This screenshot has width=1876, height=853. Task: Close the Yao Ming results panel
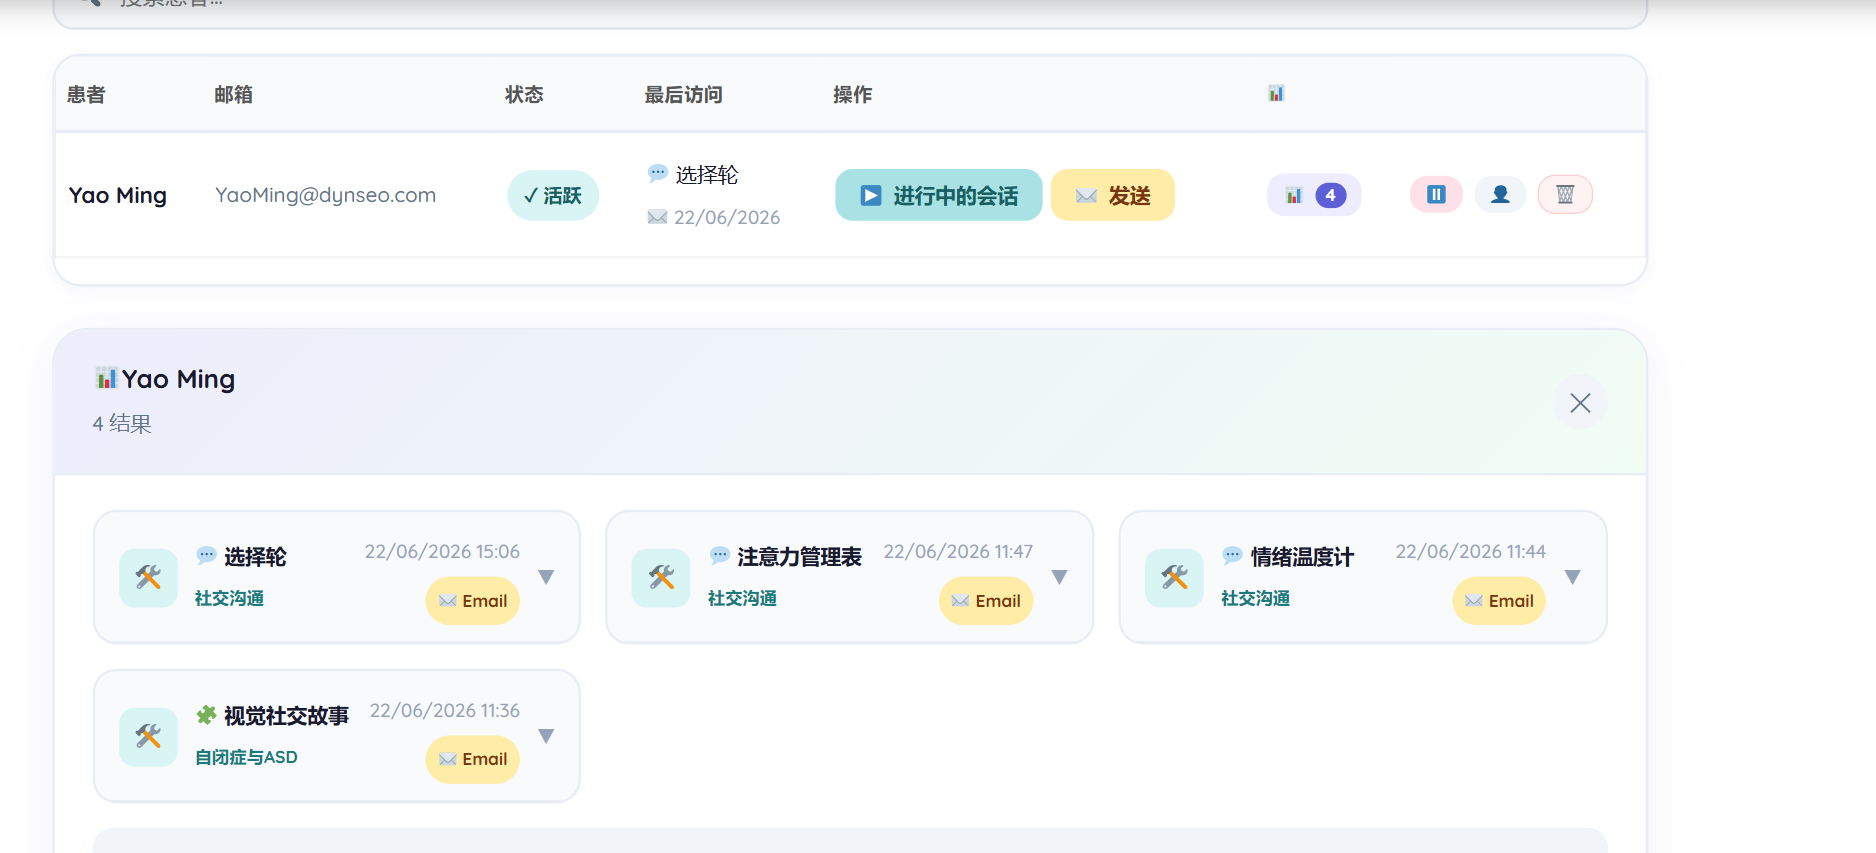tap(1580, 403)
